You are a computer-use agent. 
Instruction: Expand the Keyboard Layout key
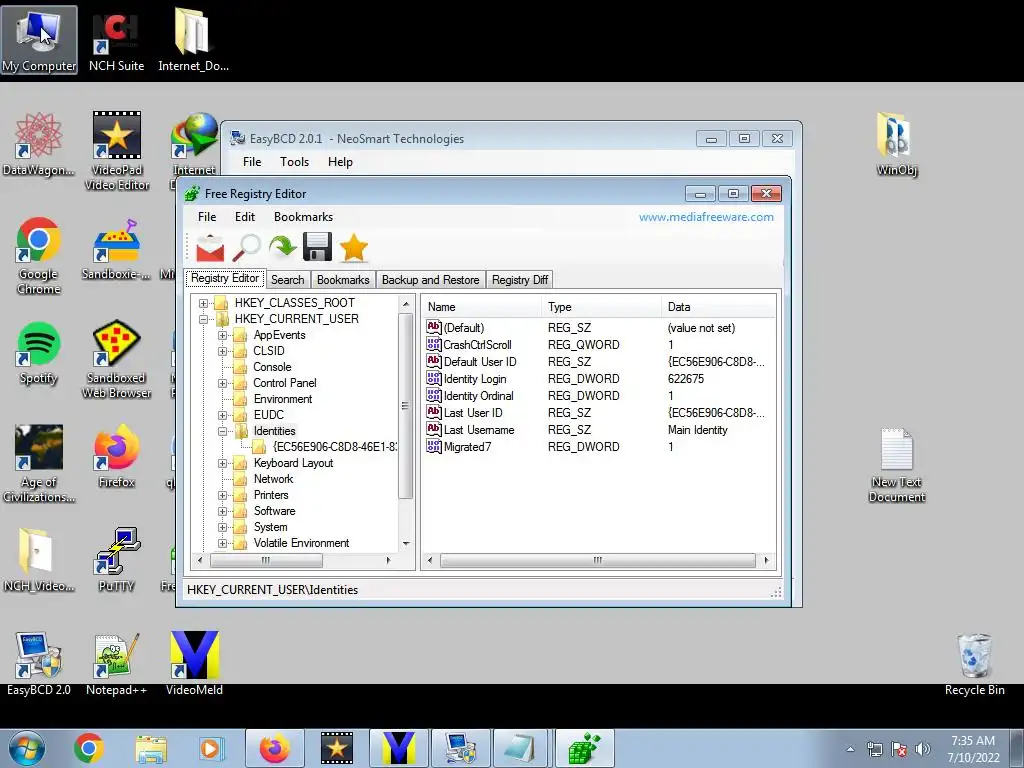click(x=223, y=463)
